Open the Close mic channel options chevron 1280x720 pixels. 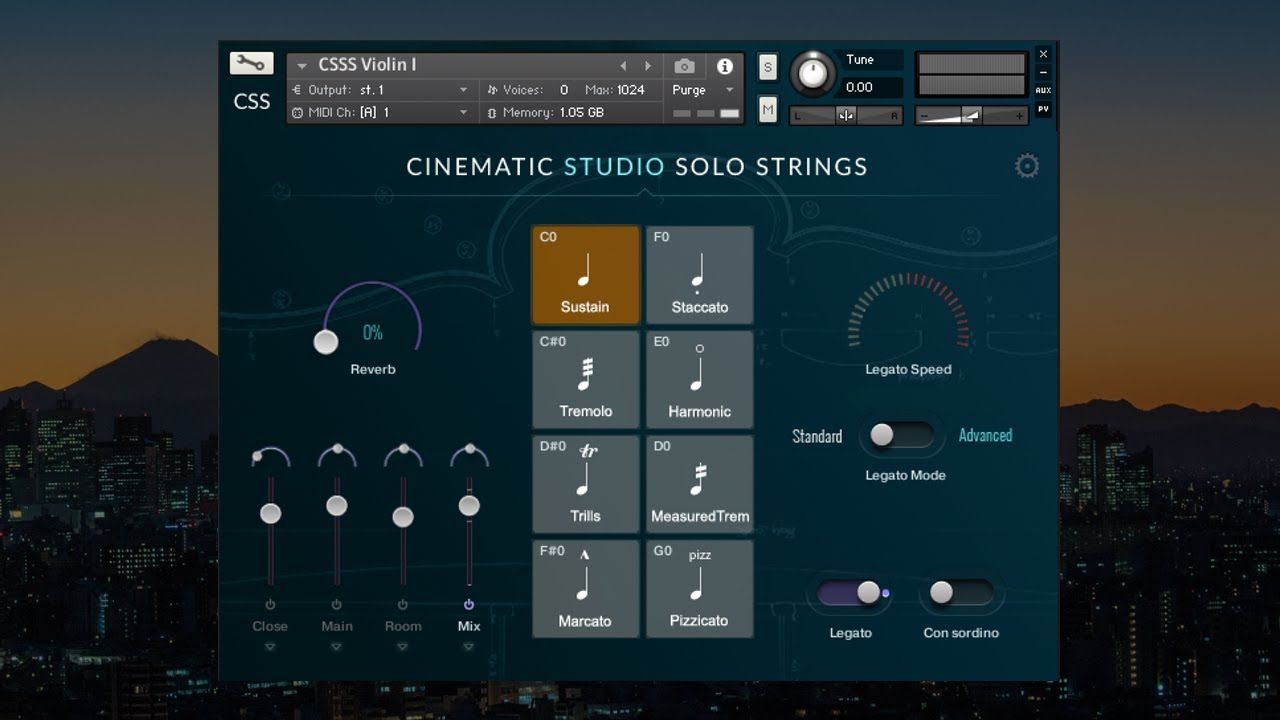click(269, 646)
